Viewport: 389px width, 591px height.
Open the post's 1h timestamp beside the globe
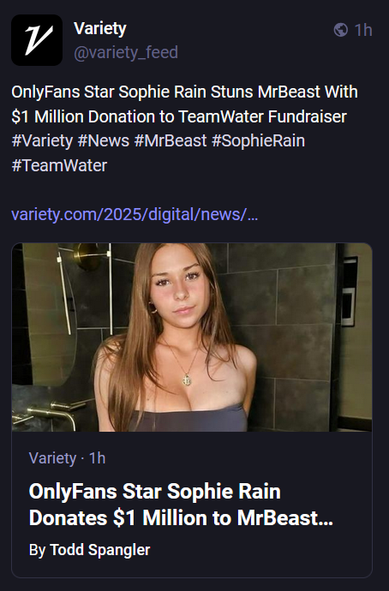[363, 30]
